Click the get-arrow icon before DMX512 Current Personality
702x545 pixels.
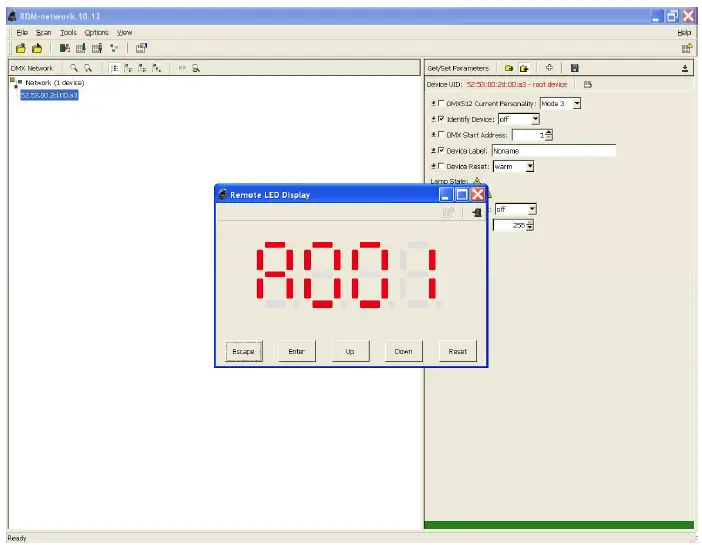(x=433, y=103)
